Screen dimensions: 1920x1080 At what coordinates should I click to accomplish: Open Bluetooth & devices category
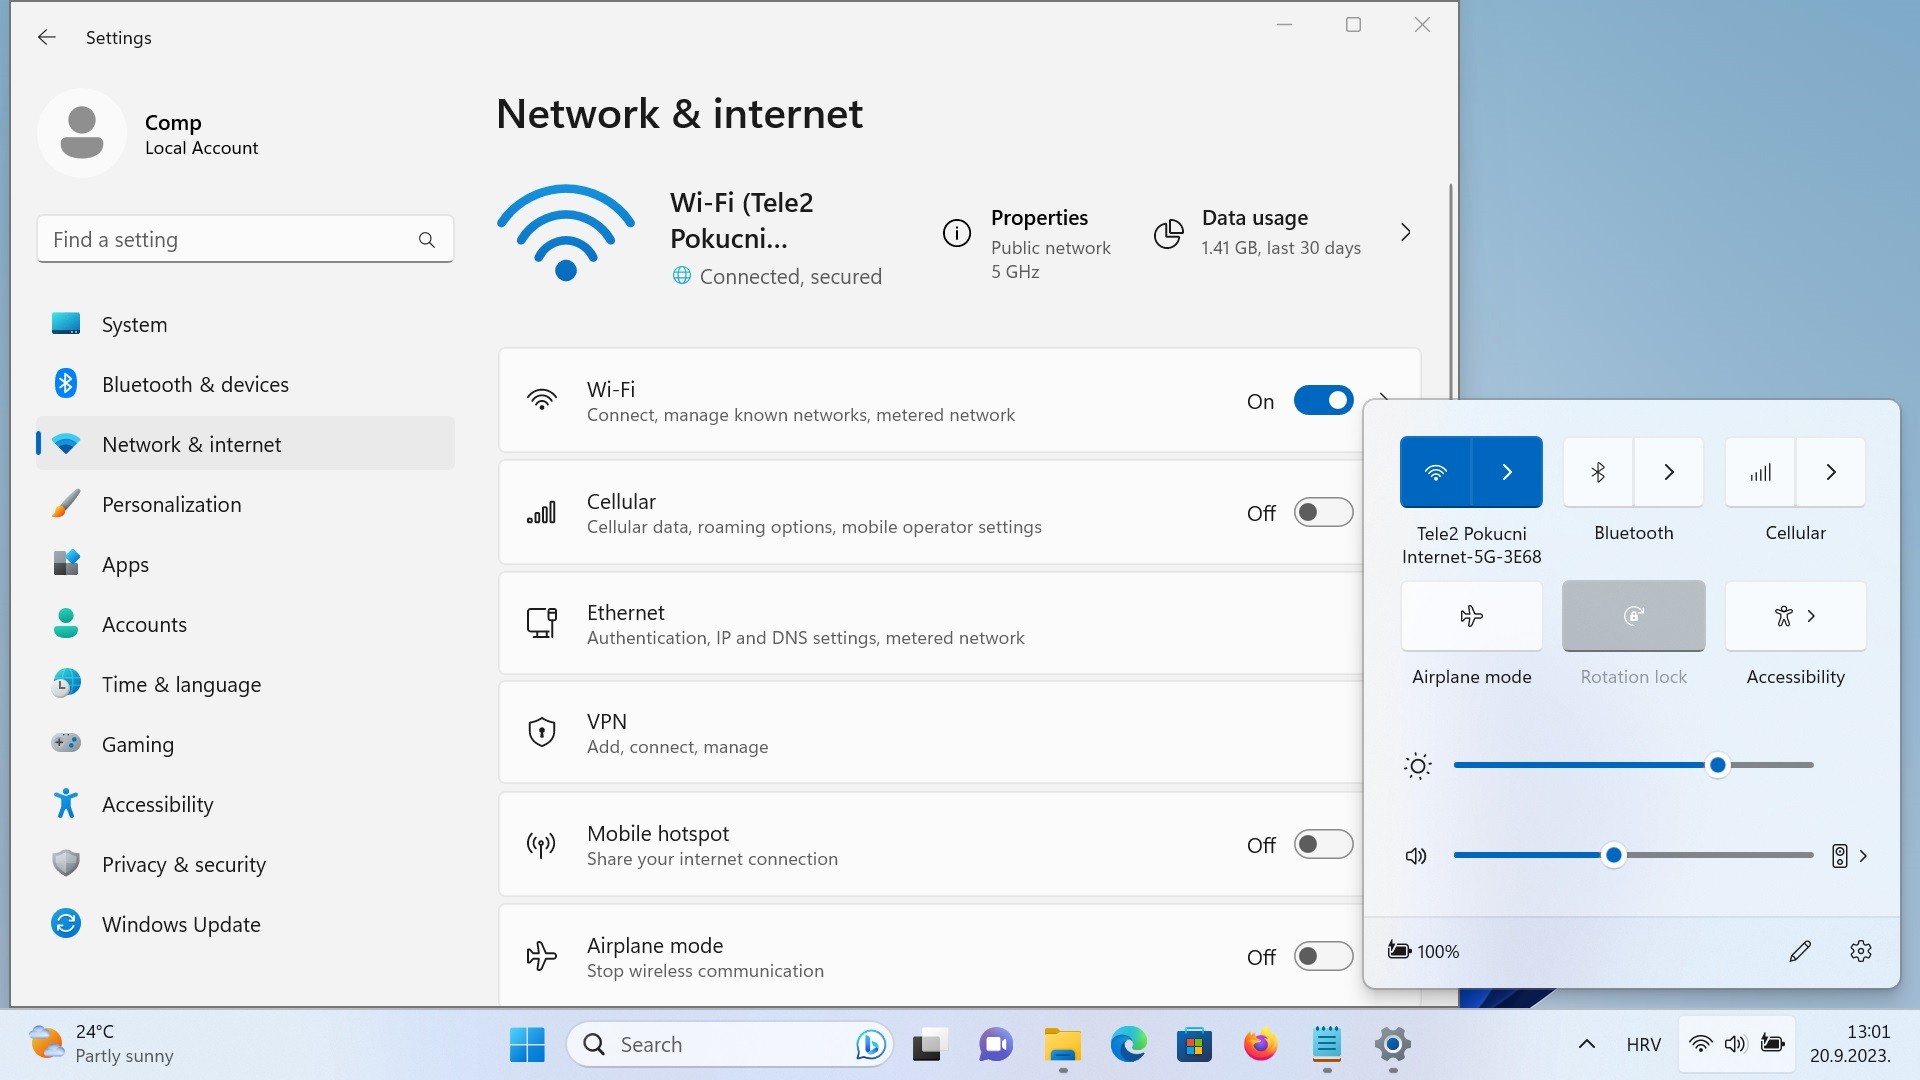pyautogui.click(x=245, y=384)
